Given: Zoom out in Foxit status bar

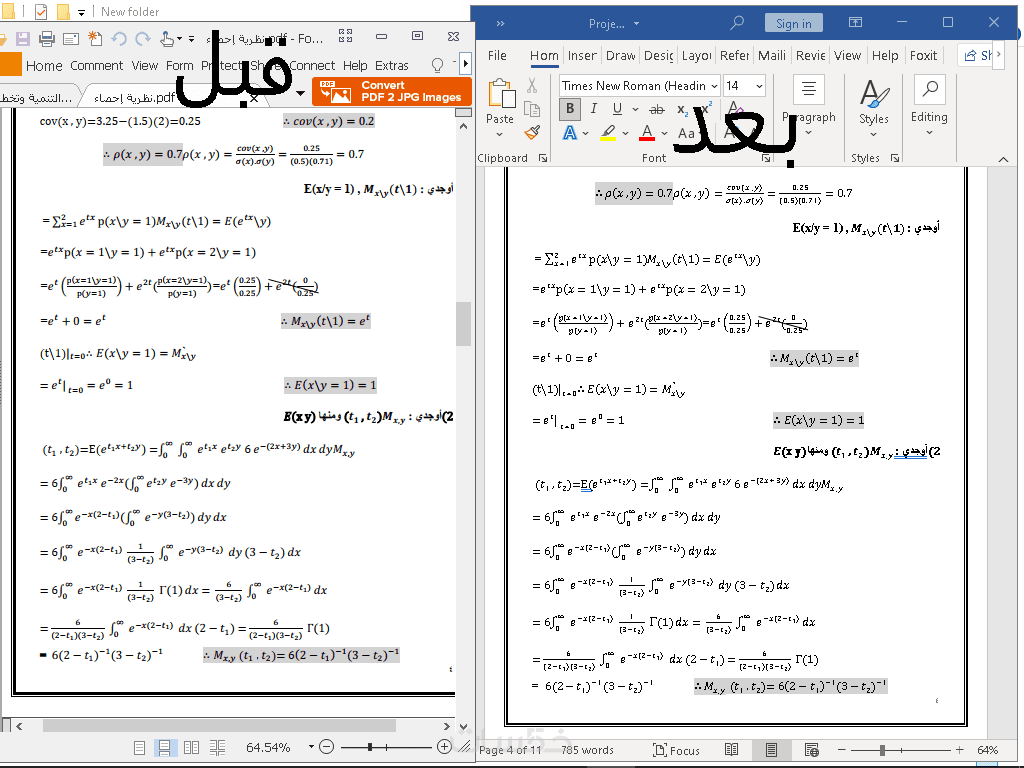Looking at the screenshot, I should (x=327, y=746).
